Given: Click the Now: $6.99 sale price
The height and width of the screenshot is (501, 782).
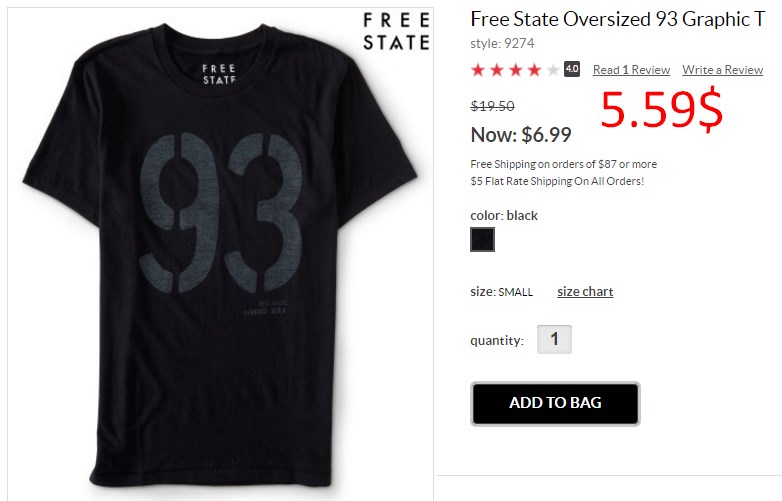Looking at the screenshot, I should (x=521, y=135).
